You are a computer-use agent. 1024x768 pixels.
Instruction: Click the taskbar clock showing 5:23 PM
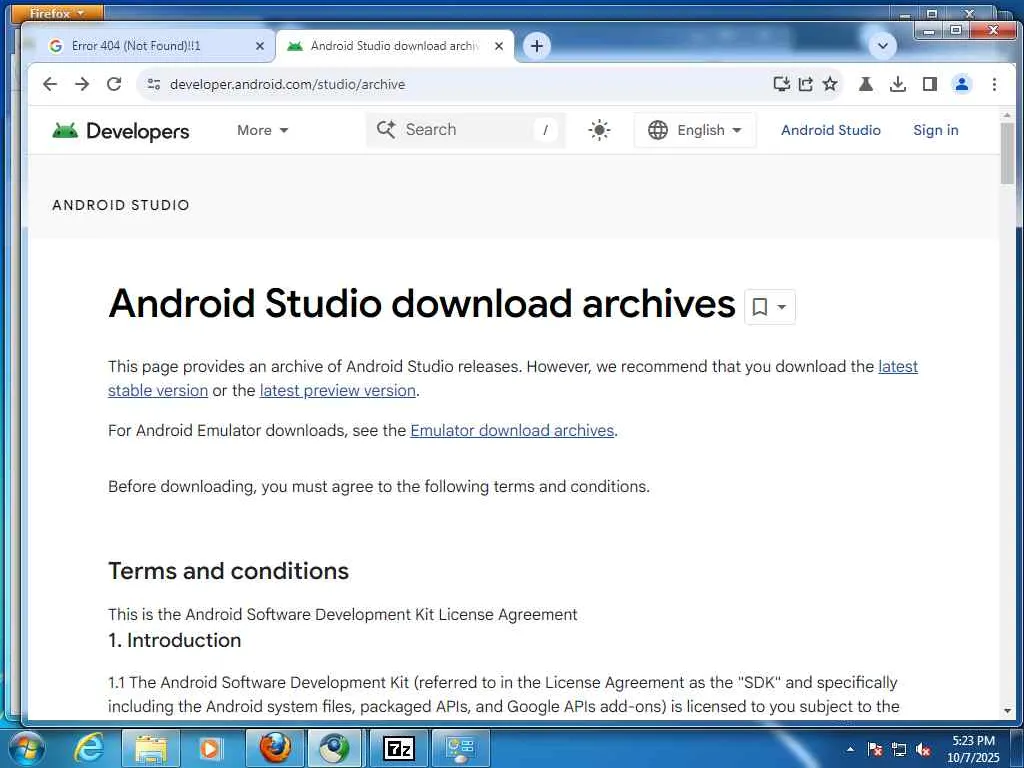tap(973, 749)
